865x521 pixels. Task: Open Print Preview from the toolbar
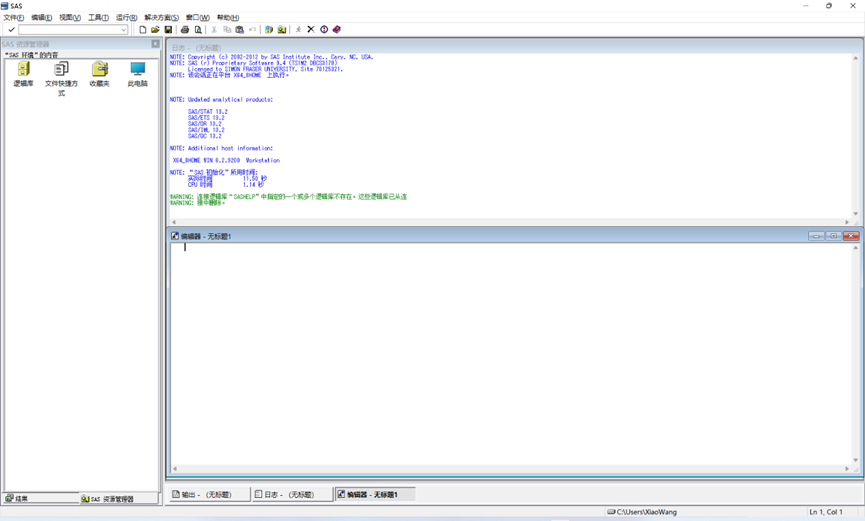(198, 29)
